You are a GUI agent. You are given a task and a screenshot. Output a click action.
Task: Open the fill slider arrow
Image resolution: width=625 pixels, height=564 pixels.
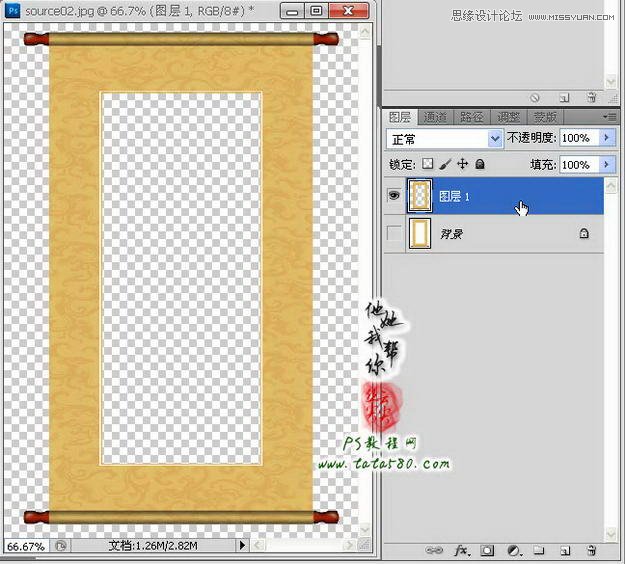607,164
